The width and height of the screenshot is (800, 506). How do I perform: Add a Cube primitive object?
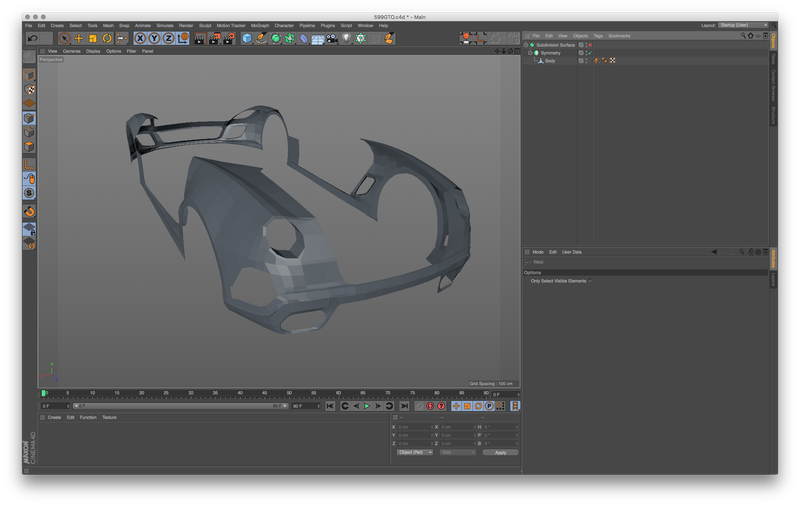tap(247, 38)
